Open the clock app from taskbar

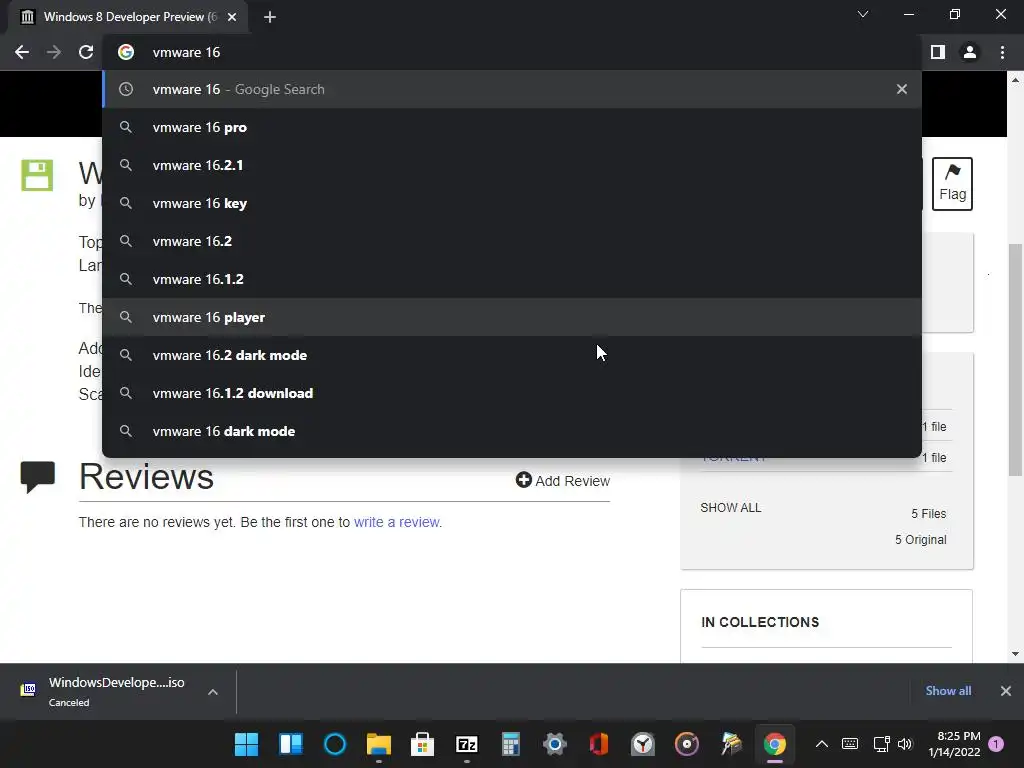[643, 744]
